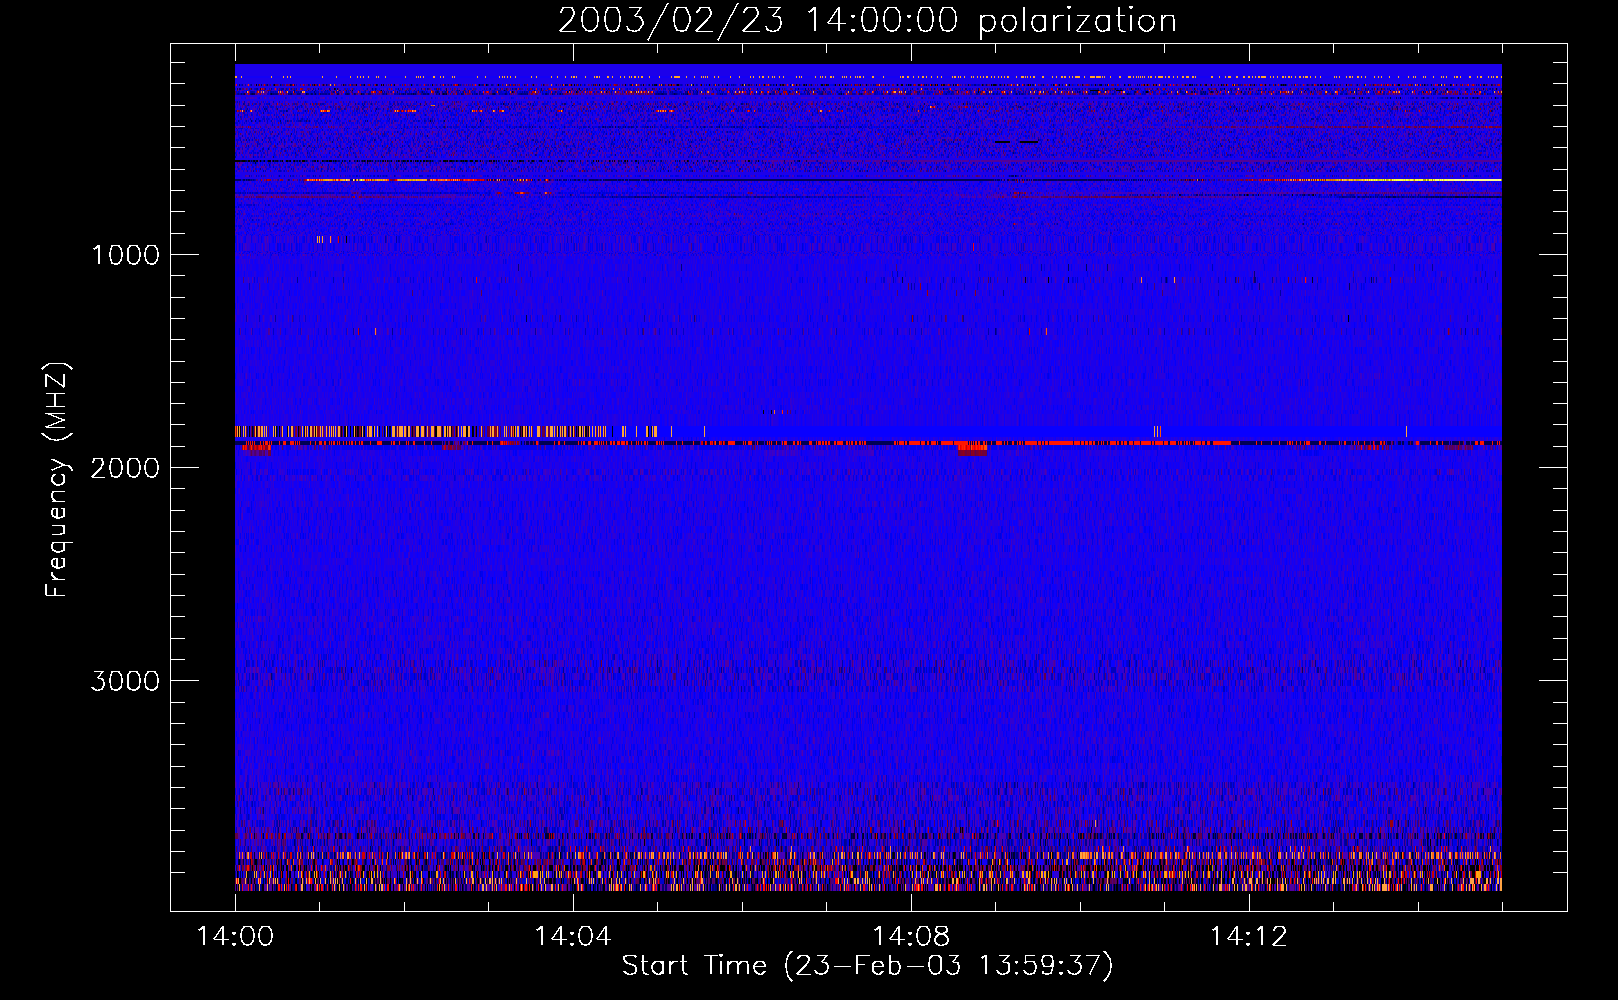The width and height of the screenshot is (1618, 1000).
Task: Click the 3000 frequency tick label
Action: click(125, 681)
